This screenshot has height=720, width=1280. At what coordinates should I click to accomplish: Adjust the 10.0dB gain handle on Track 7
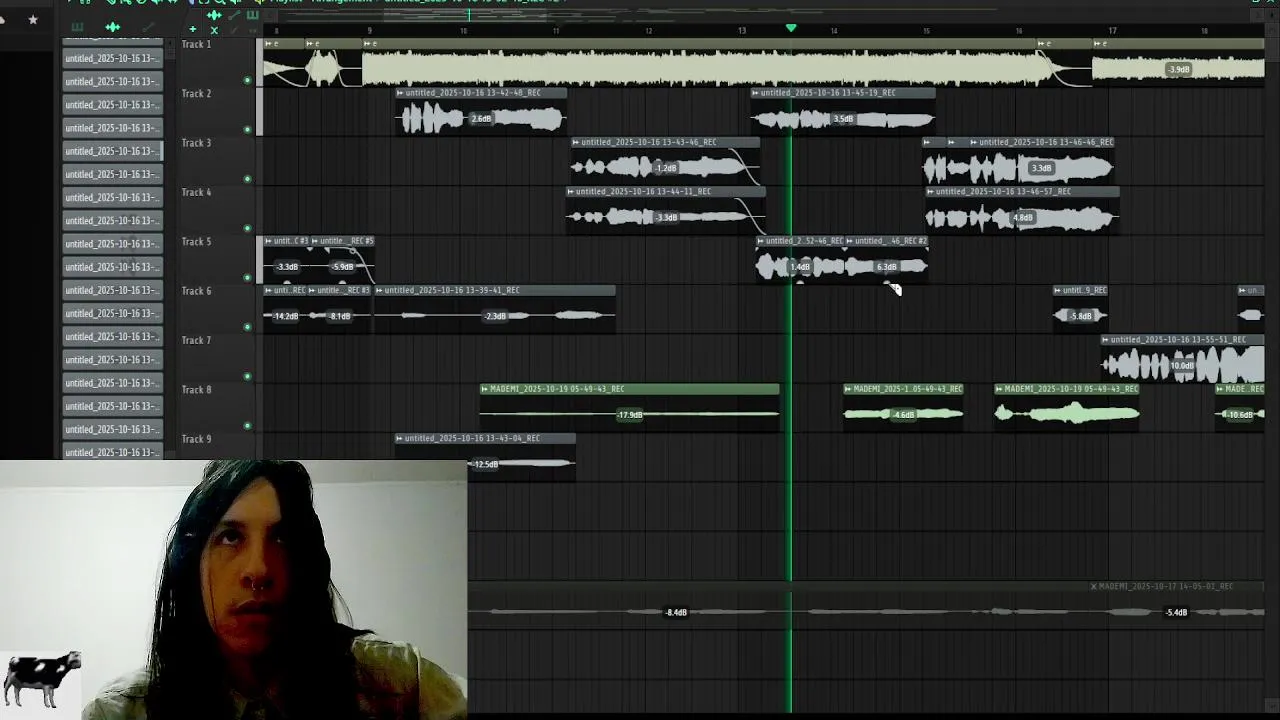[x=1182, y=366]
